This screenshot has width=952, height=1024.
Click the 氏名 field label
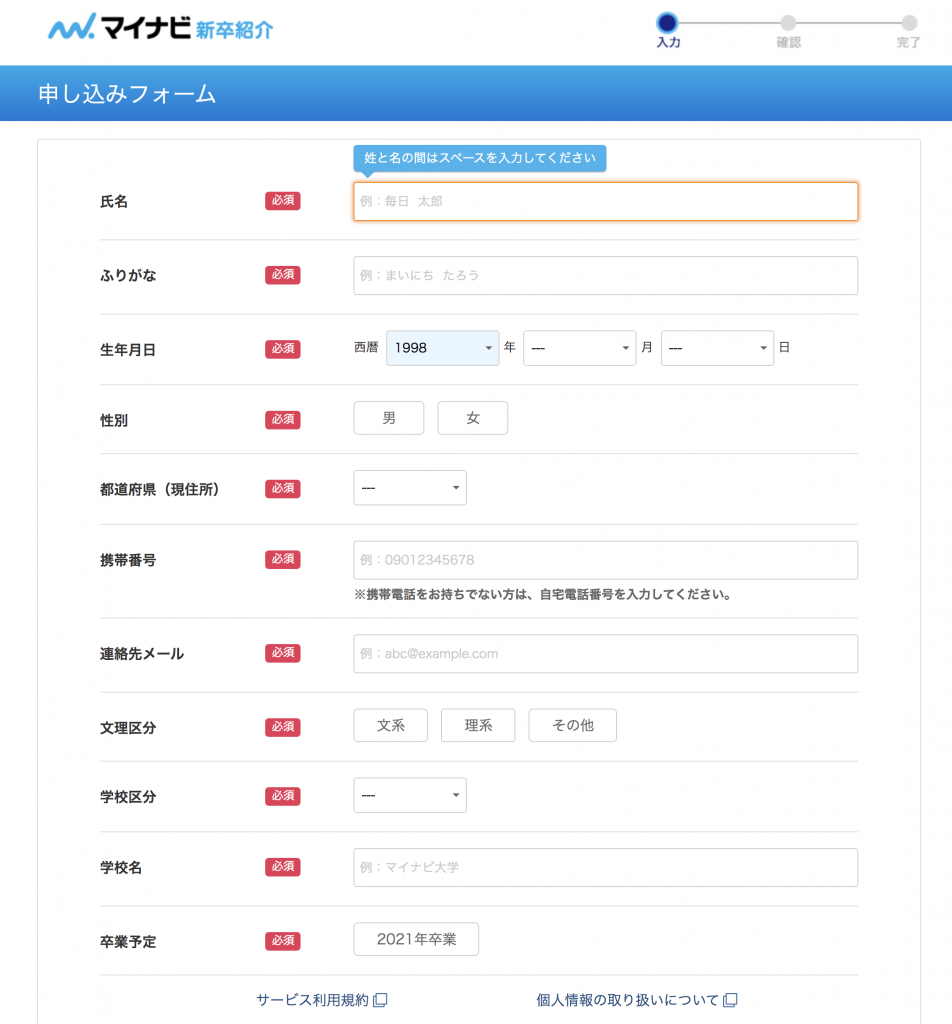tap(114, 201)
